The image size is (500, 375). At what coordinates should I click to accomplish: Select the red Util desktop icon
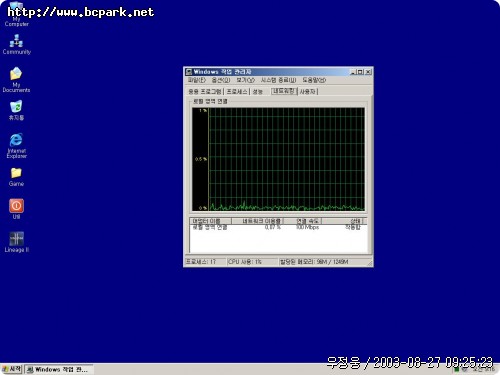click(x=16, y=209)
